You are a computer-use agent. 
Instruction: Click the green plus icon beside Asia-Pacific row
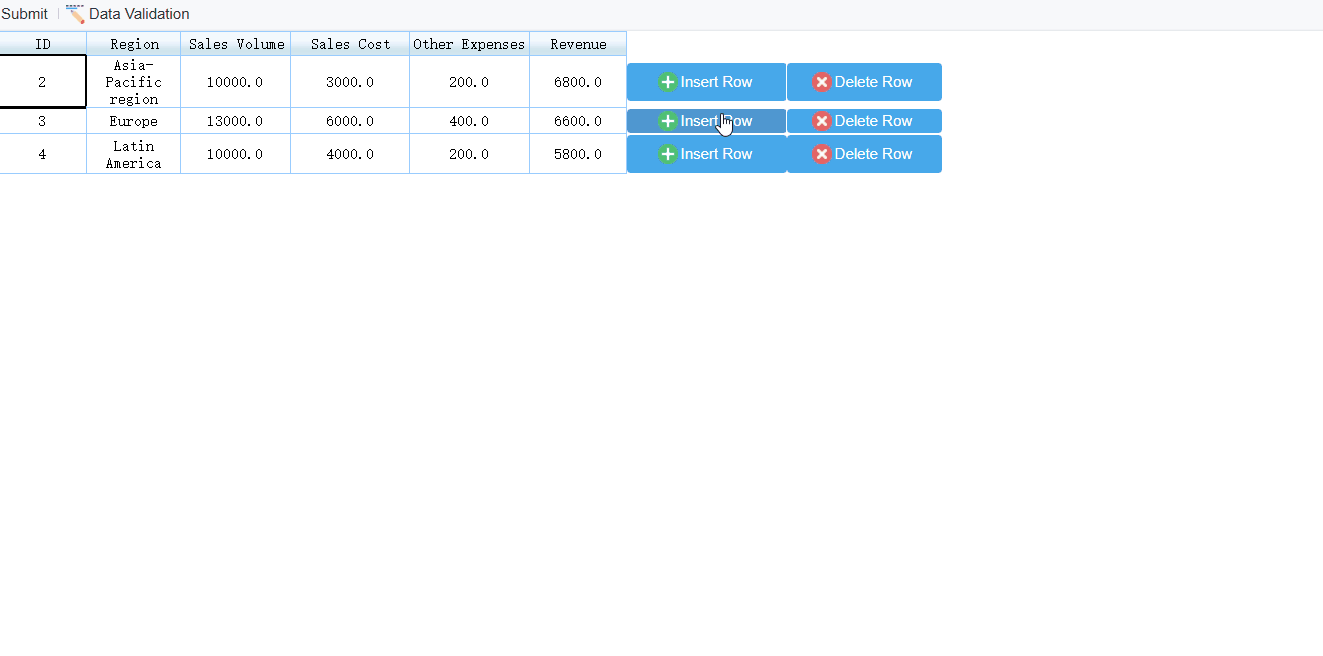point(667,82)
